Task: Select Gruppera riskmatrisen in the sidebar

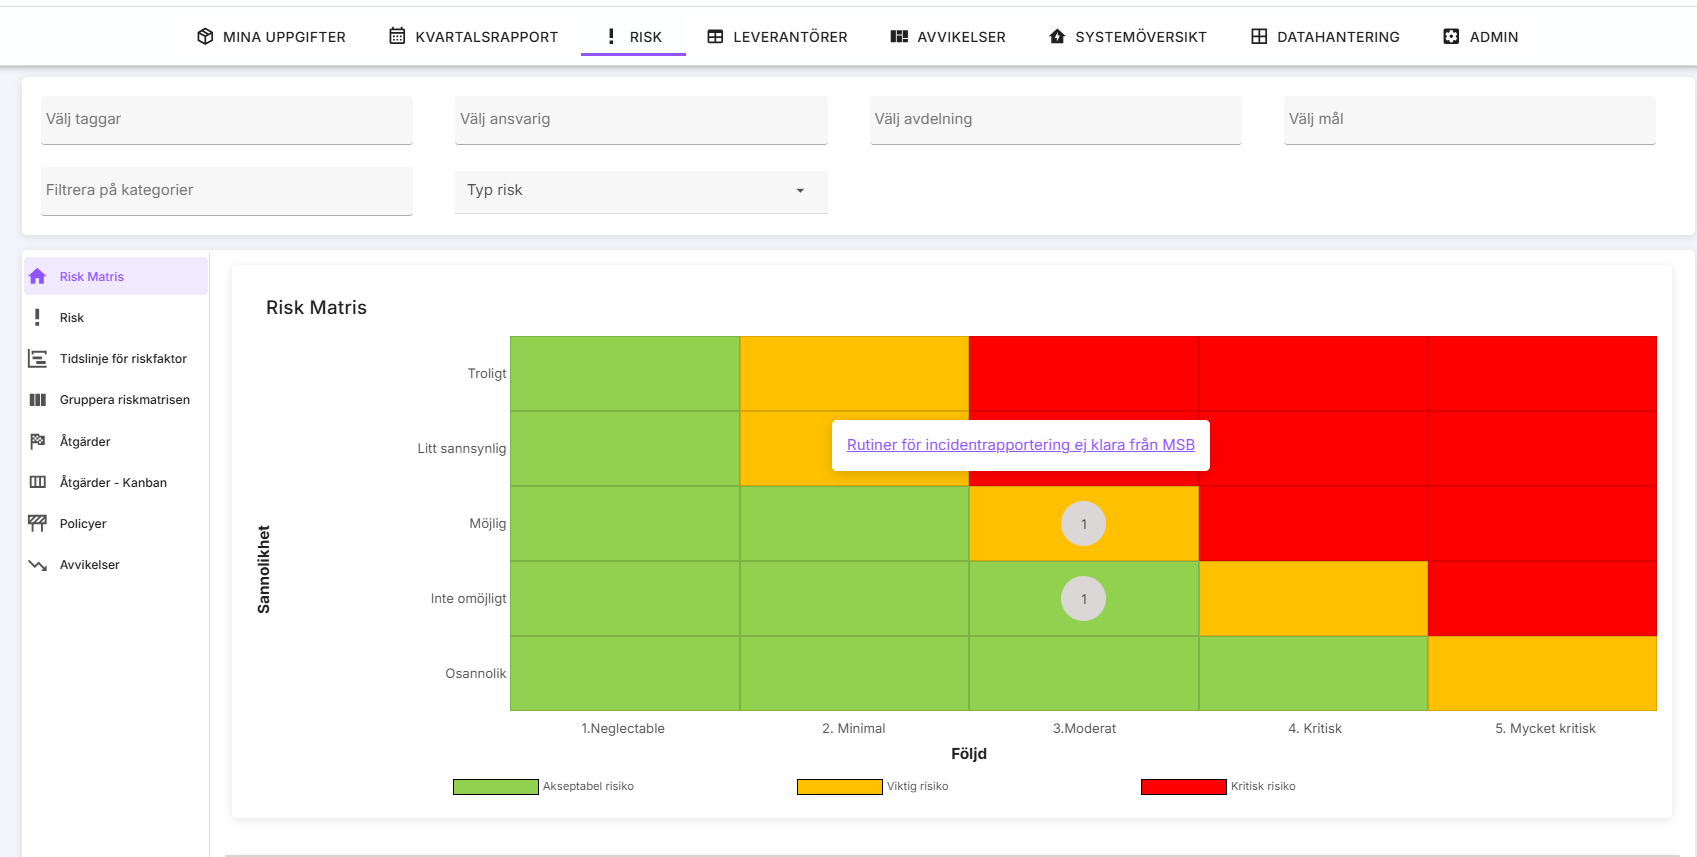Action: tap(124, 400)
